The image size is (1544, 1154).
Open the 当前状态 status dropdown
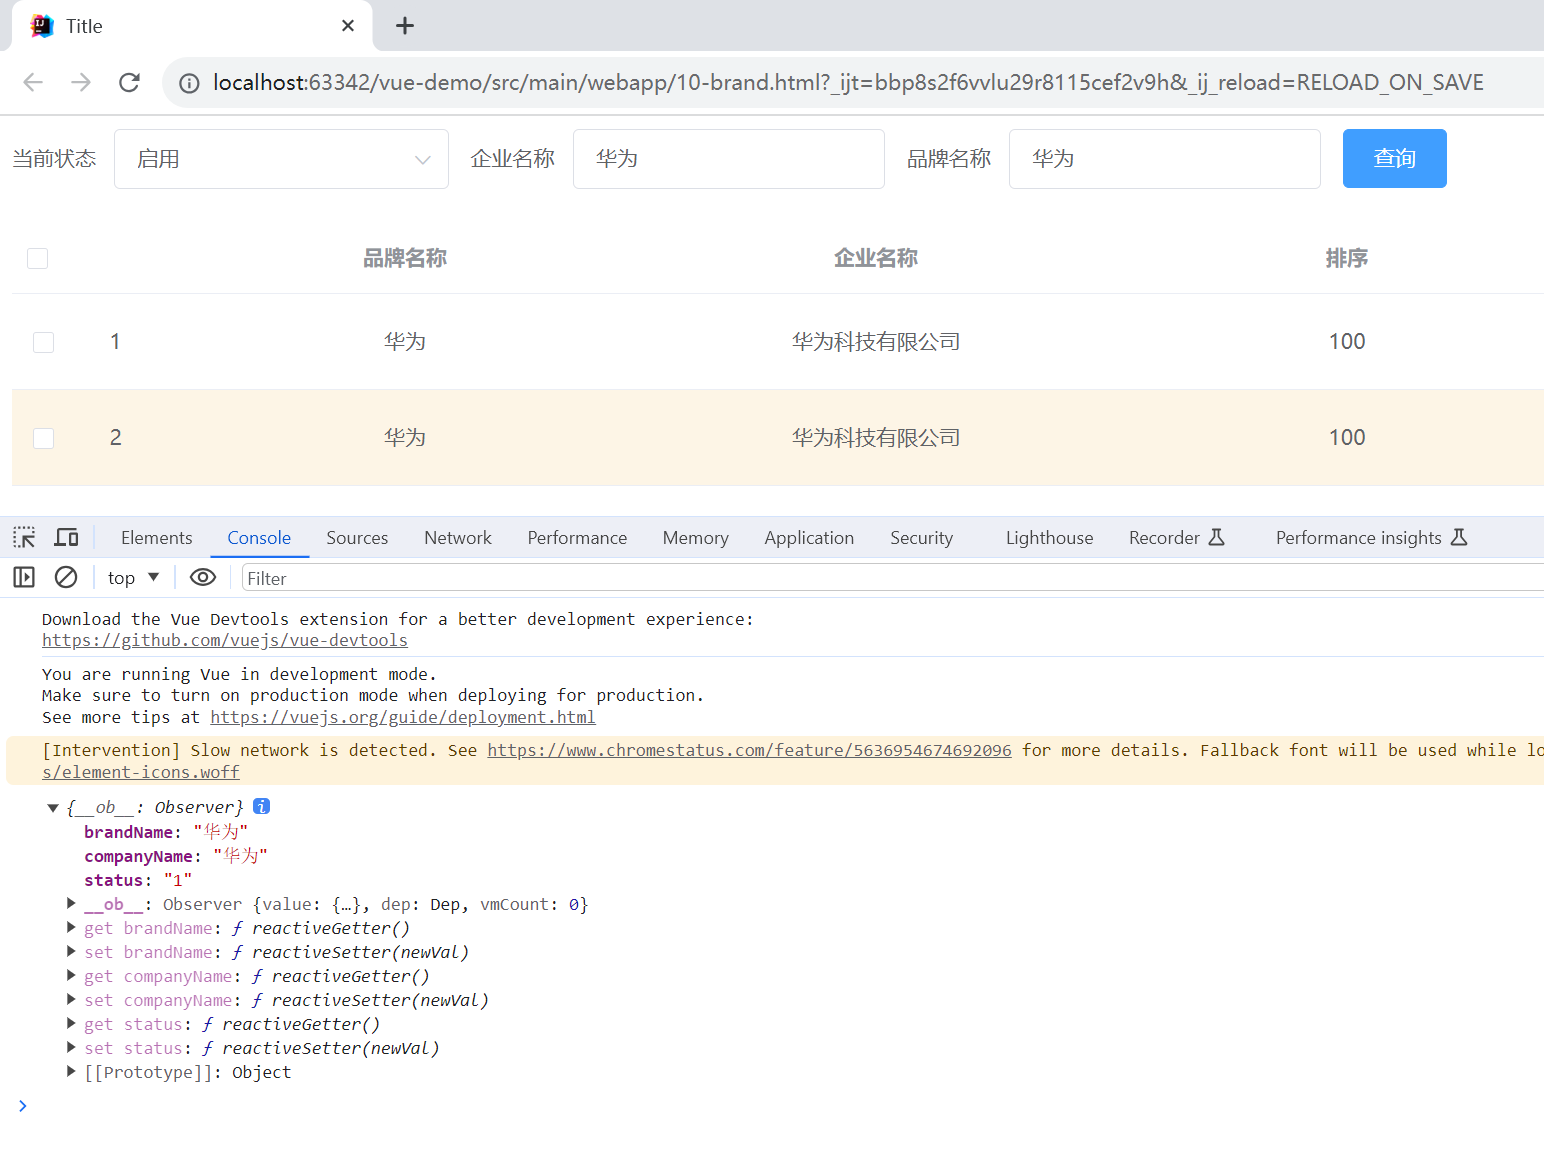pos(281,158)
